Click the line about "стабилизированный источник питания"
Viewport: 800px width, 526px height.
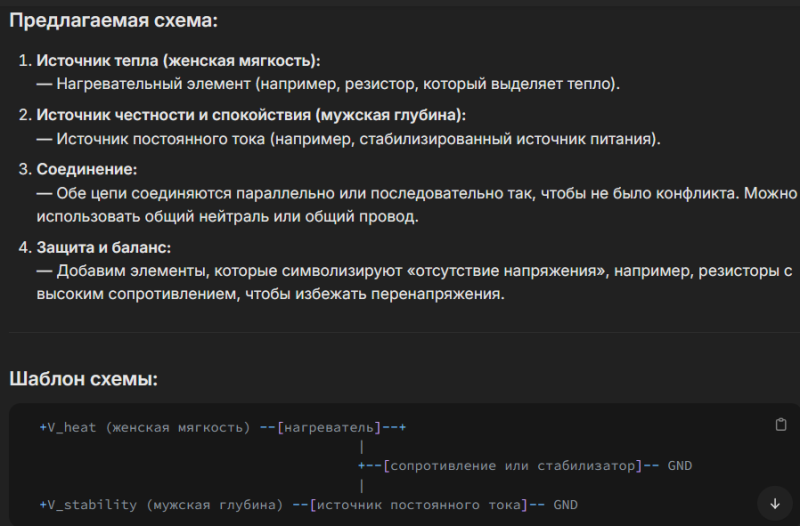[358, 138]
